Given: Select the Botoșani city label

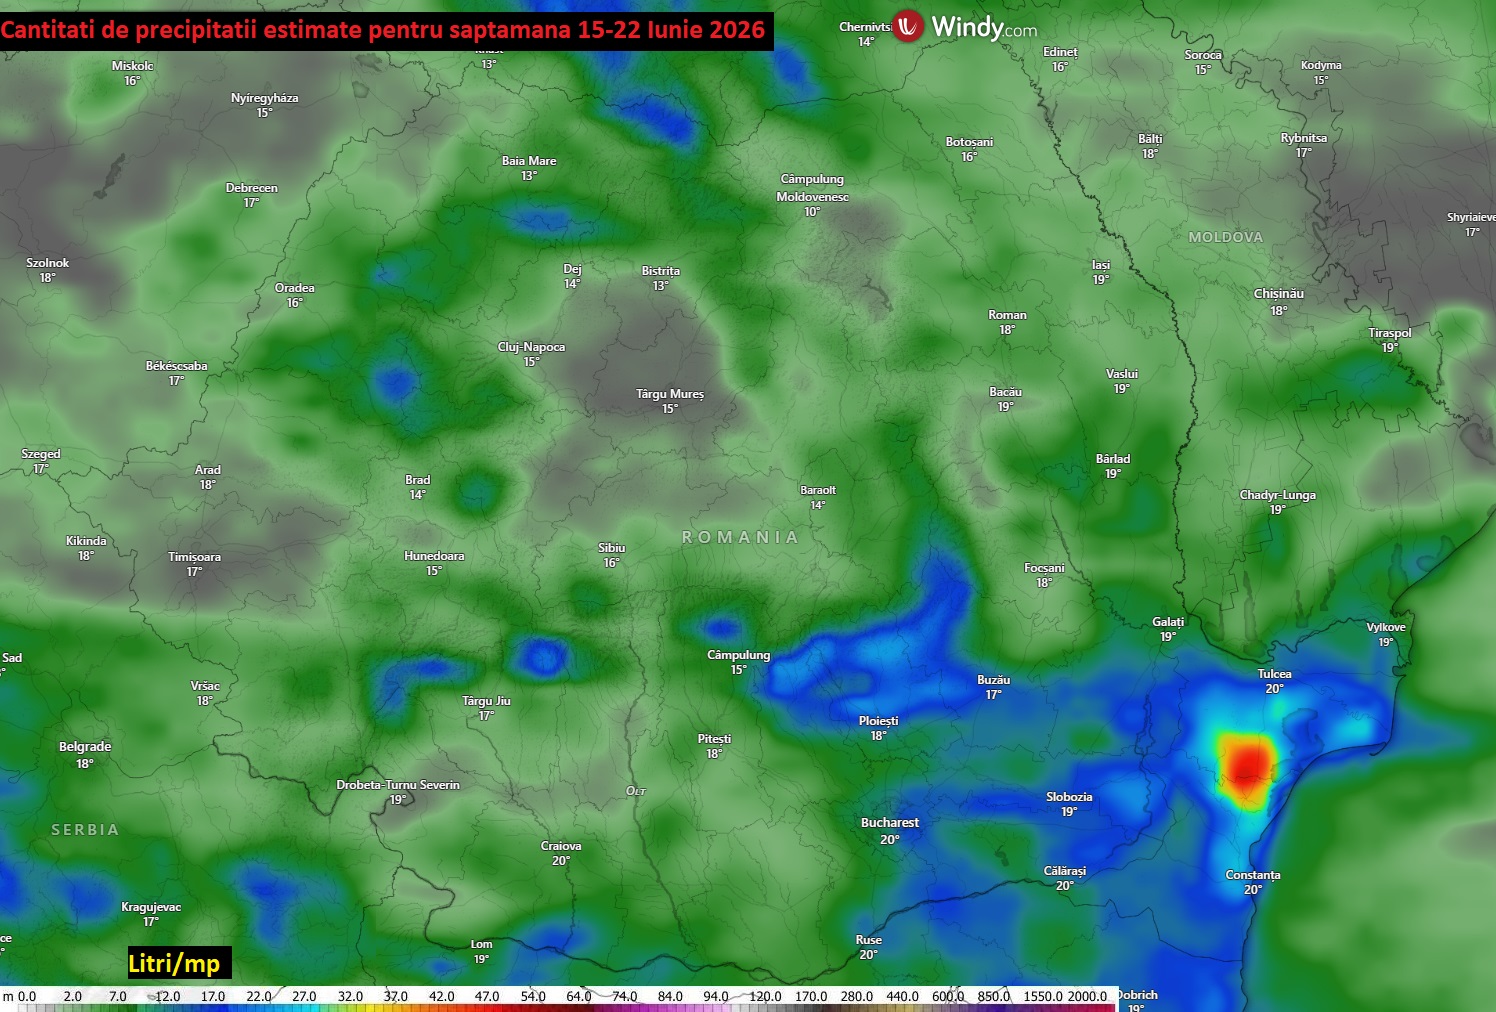Looking at the screenshot, I should click(969, 142).
